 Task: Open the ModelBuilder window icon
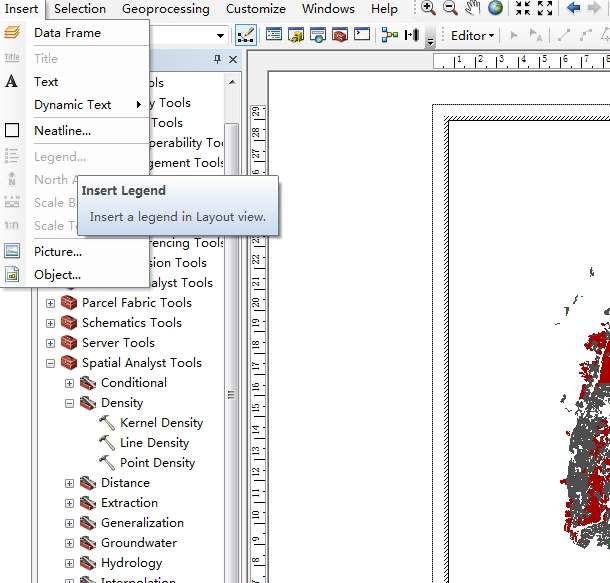tap(389, 35)
